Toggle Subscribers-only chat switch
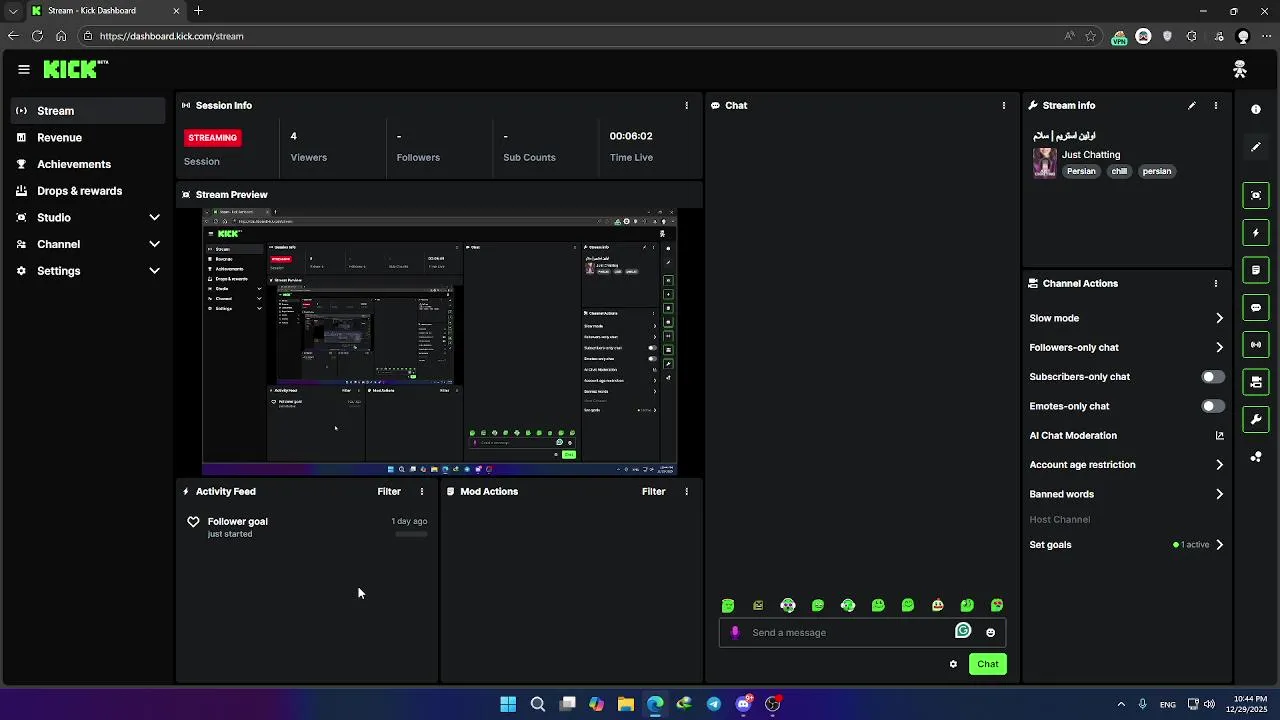 1212,377
